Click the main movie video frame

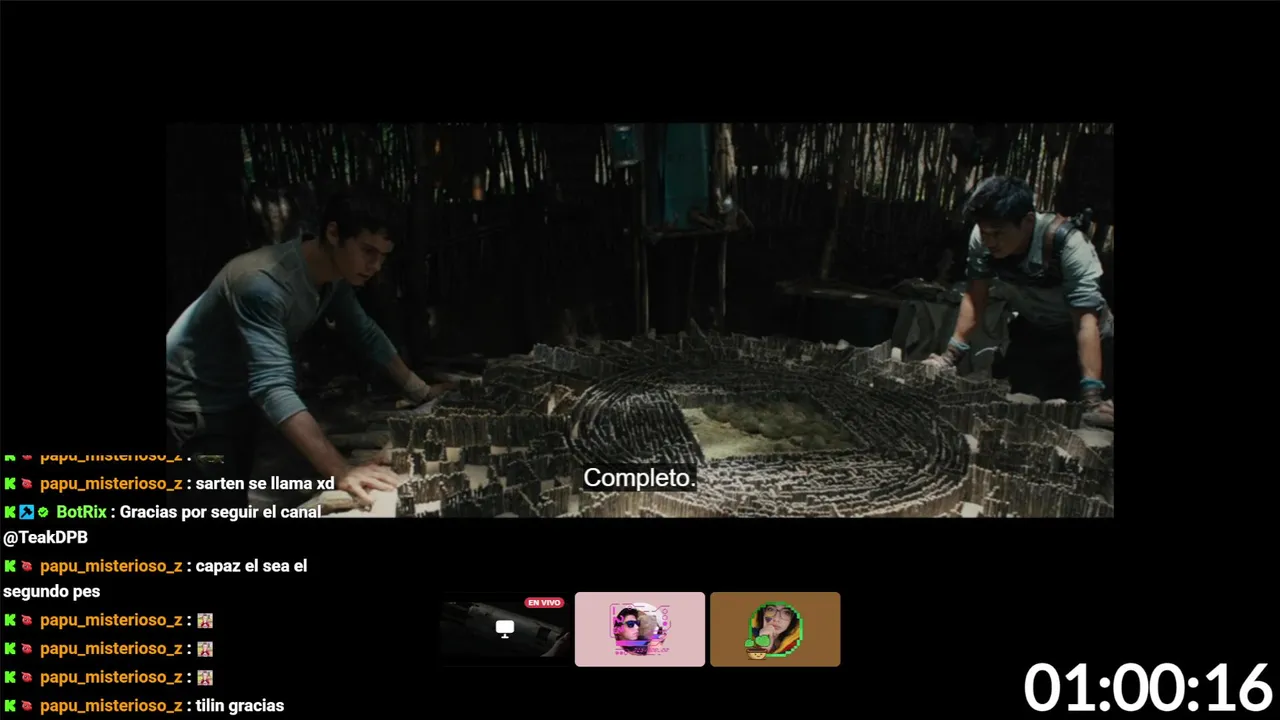tap(640, 320)
